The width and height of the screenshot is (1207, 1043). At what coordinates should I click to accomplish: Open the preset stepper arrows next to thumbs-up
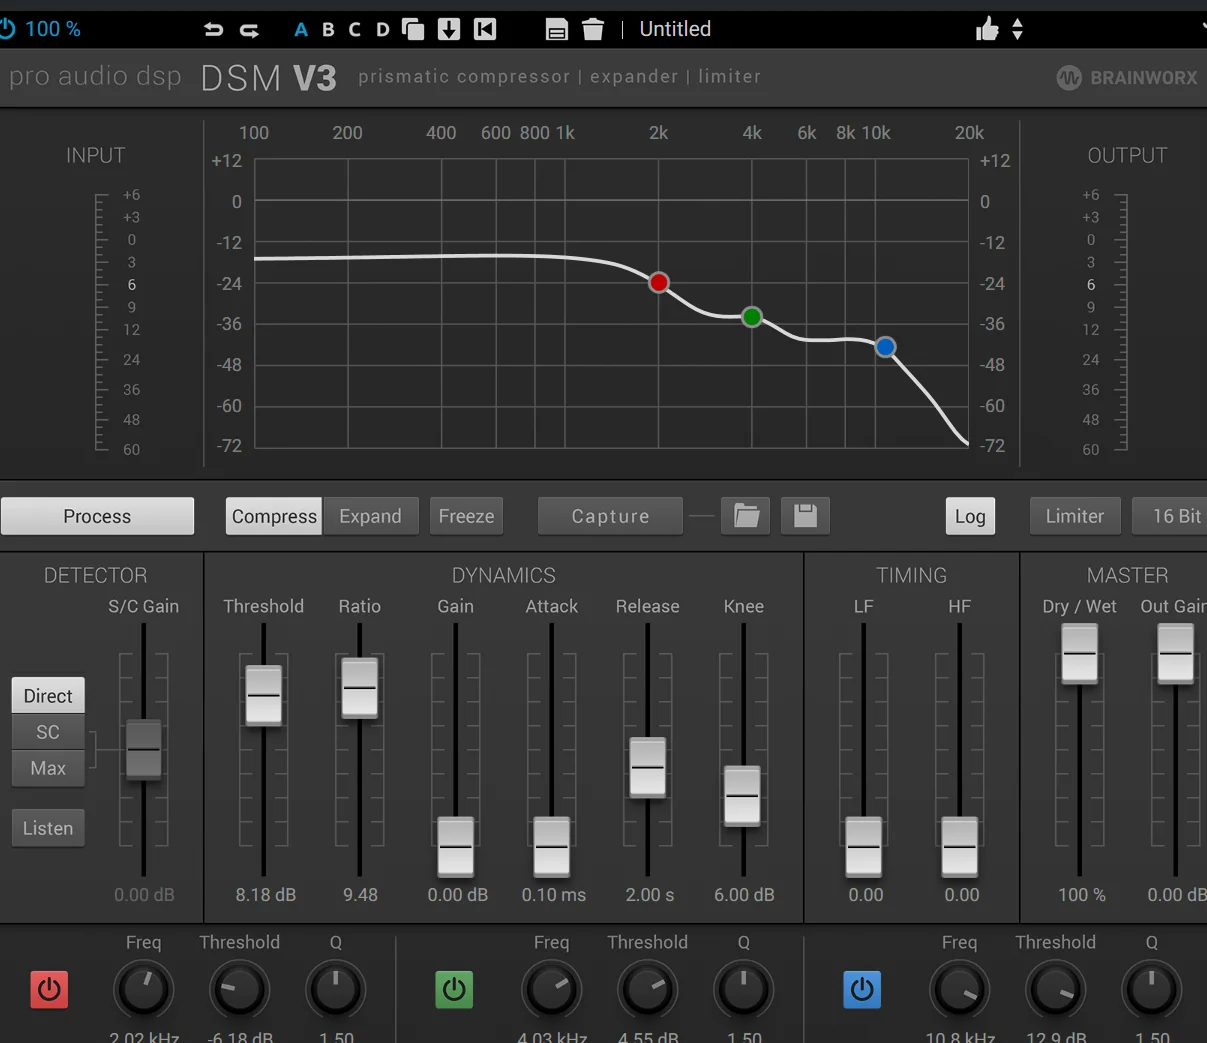click(x=1017, y=29)
